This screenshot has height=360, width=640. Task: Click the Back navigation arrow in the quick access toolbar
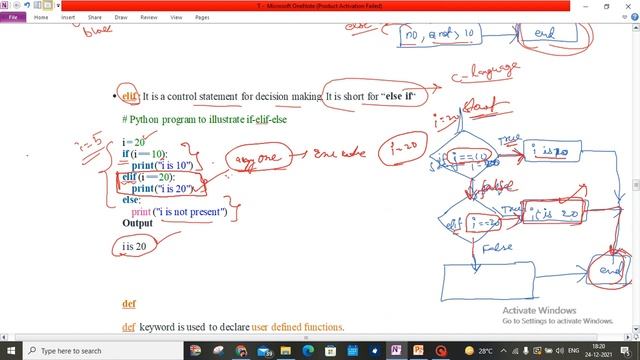coord(17,5)
